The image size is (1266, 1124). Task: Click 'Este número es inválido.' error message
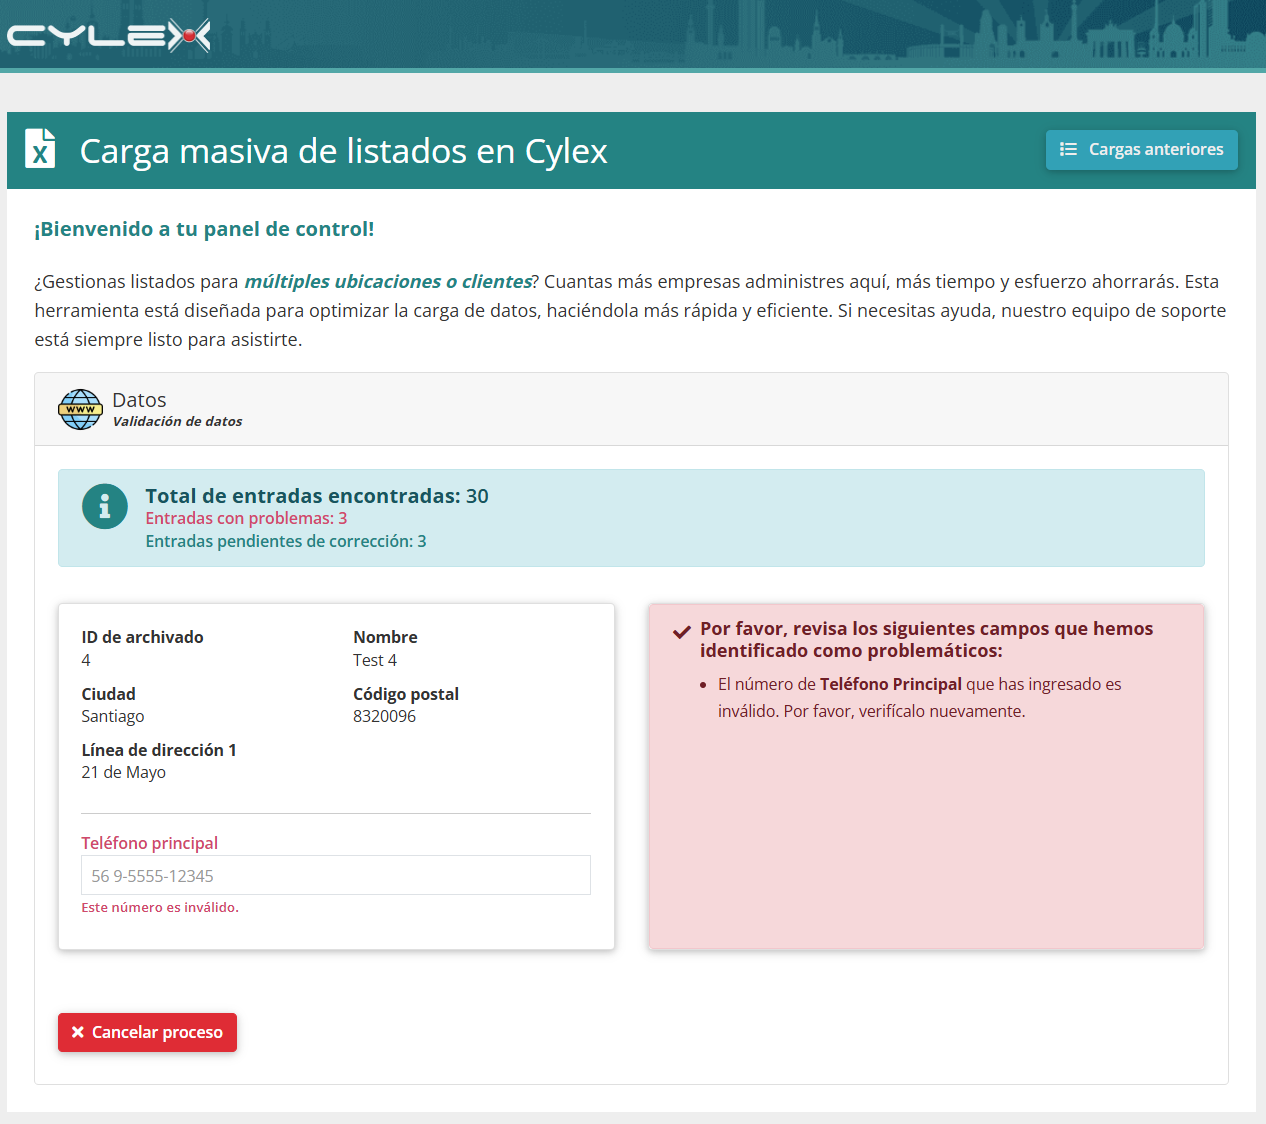pos(160,907)
